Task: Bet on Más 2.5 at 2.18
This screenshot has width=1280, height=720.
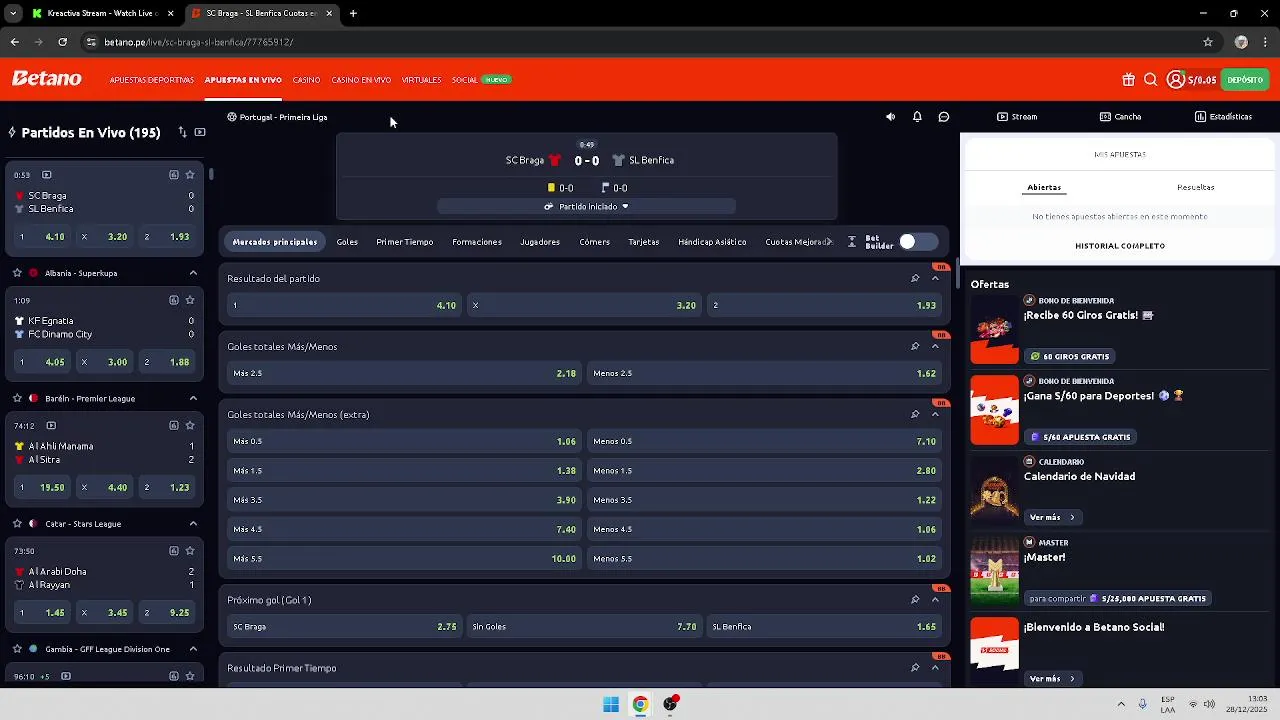Action: tap(404, 373)
